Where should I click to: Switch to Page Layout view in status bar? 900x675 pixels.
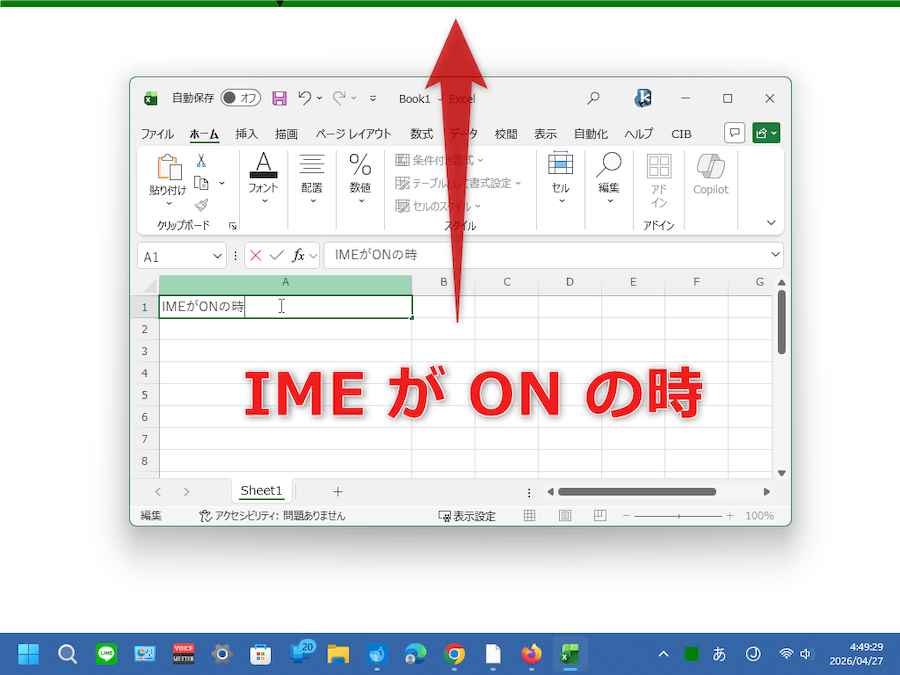click(565, 516)
